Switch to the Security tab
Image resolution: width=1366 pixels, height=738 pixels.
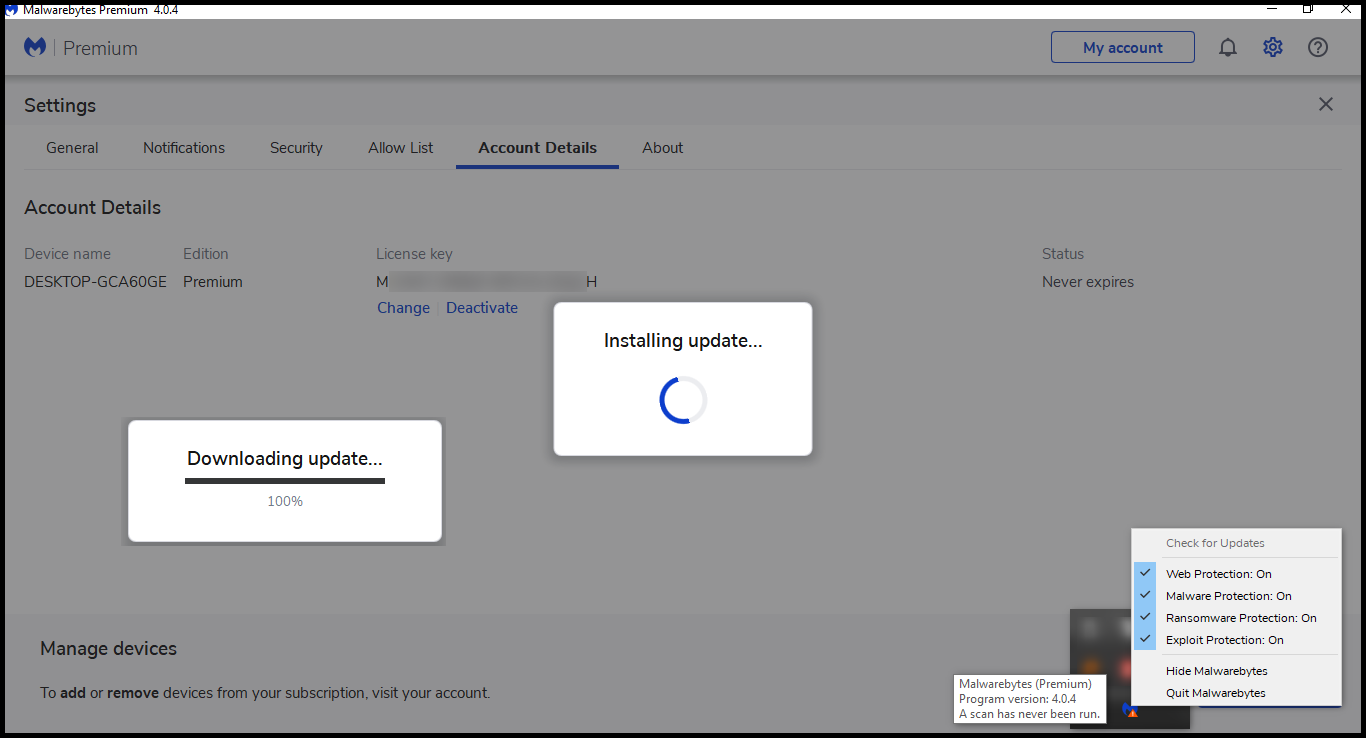click(296, 148)
